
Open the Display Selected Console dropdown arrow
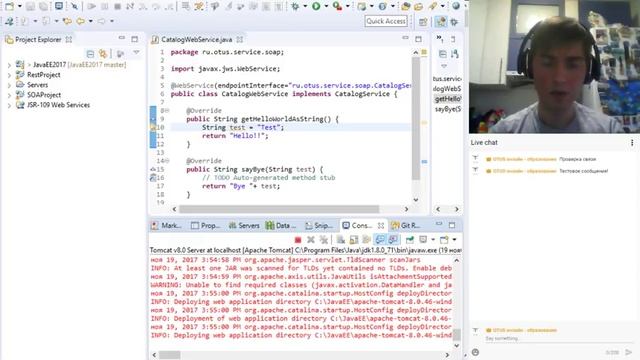(x=433, y=240)
